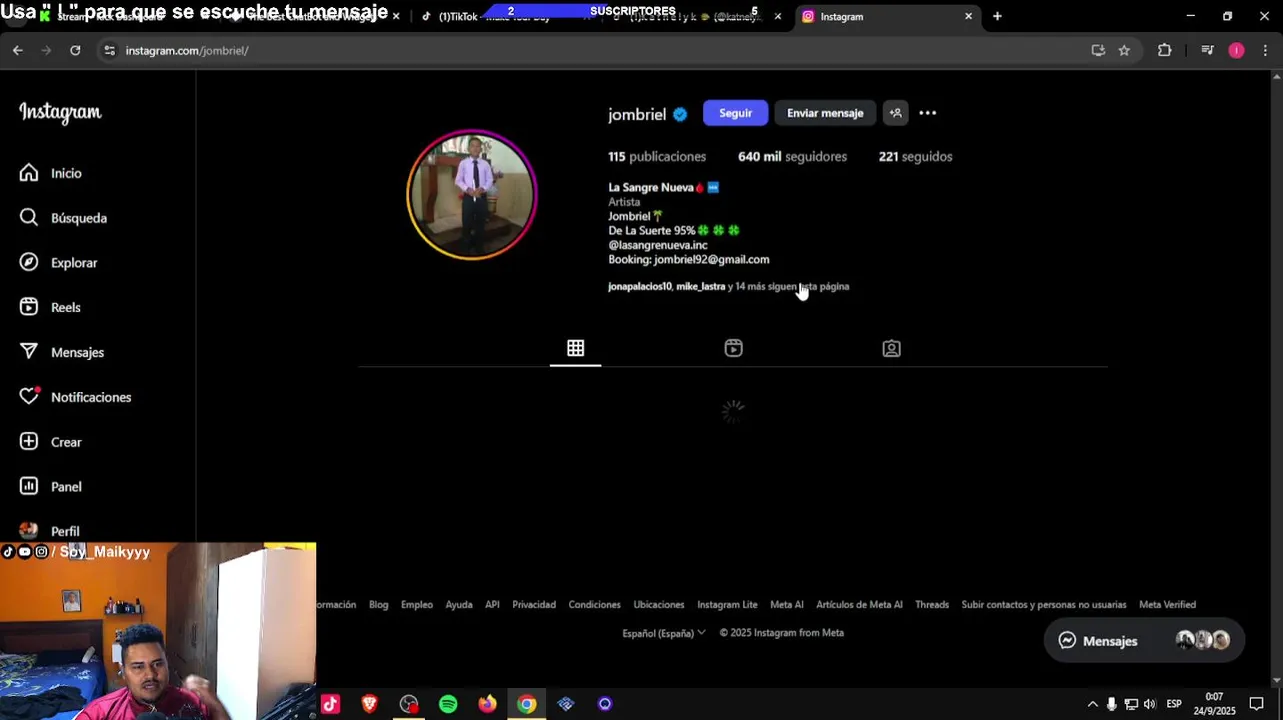Click the verified badge next to jombriel
Screen dimensions: 1283x720
point(680,114)
